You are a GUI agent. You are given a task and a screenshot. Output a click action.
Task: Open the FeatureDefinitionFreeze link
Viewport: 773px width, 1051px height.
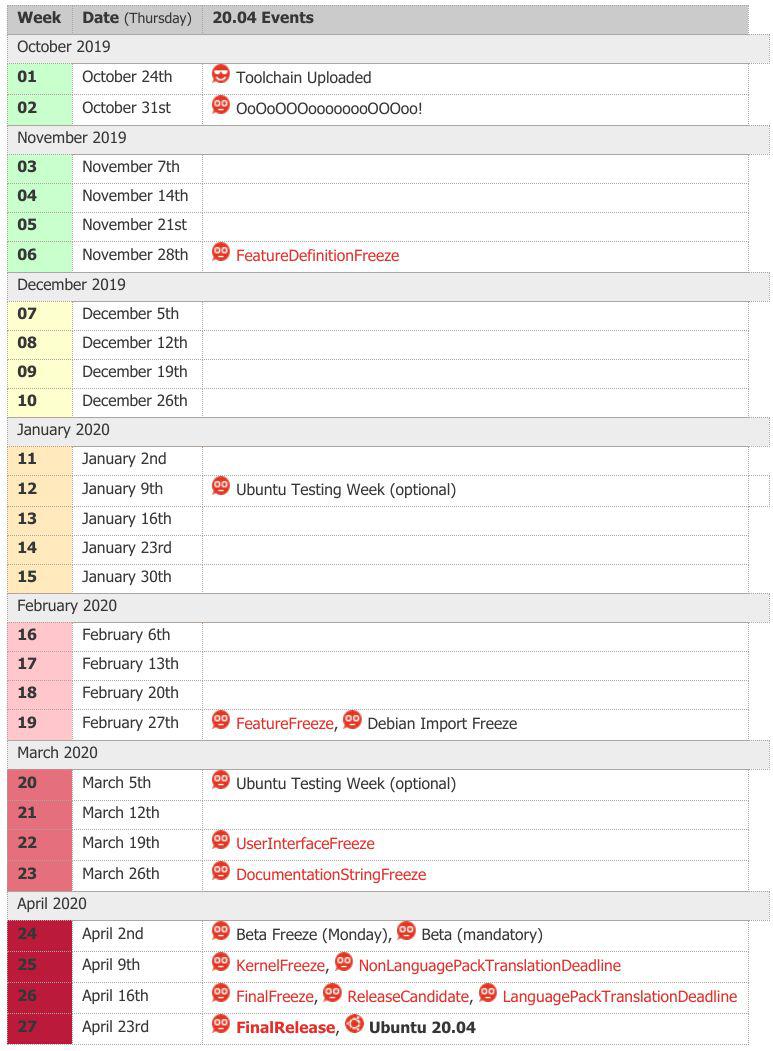317,255
